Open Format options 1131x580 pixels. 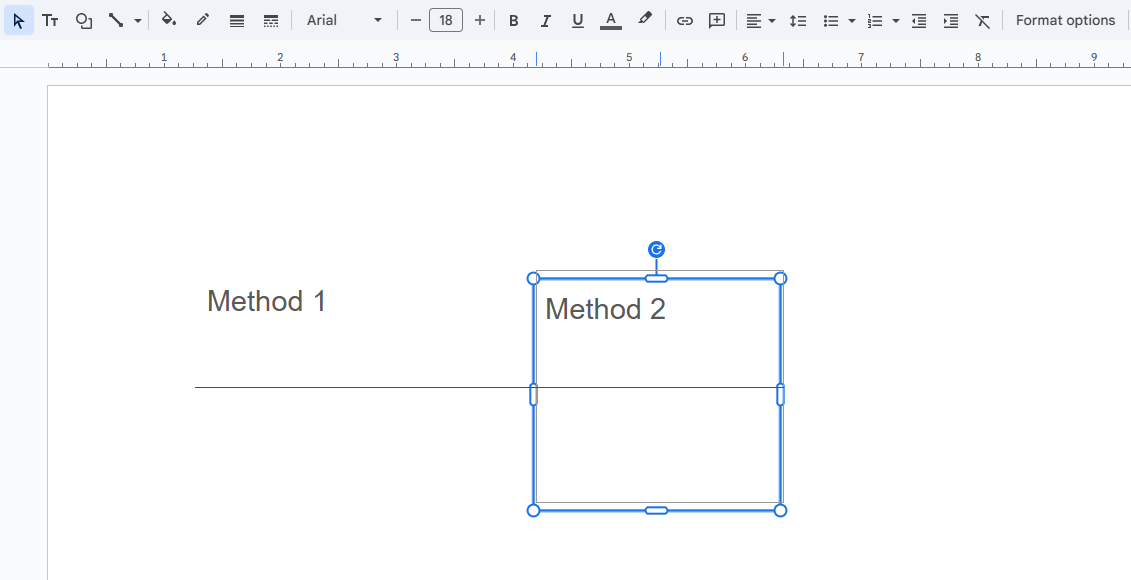(x=1065, y=20)
